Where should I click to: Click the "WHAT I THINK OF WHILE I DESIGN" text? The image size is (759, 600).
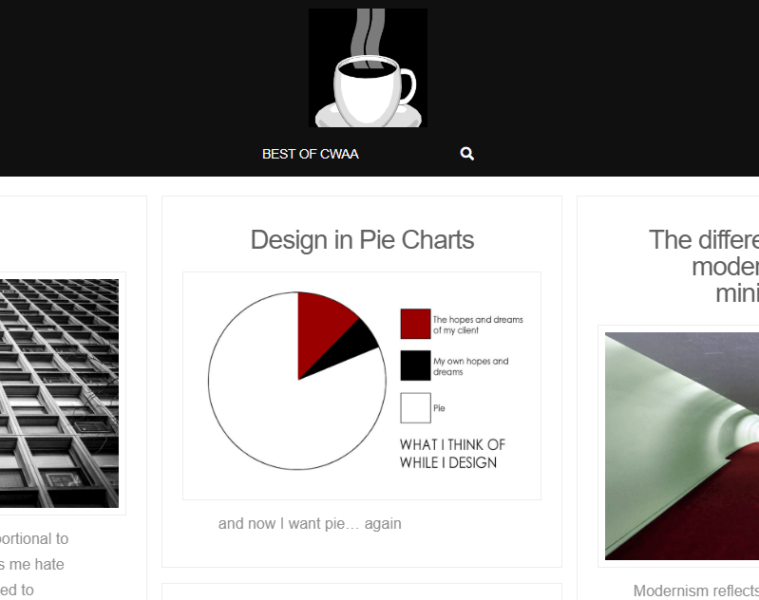tap(452, 453)
